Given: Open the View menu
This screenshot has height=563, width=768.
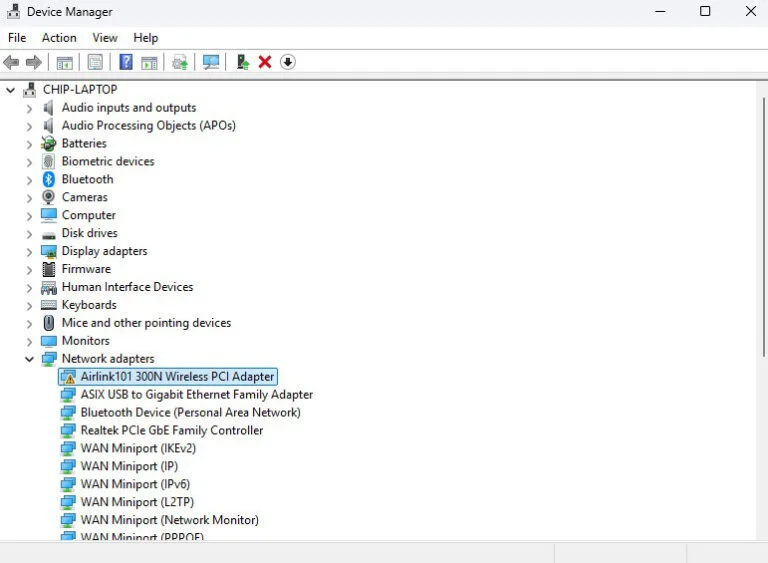Looking at the screenshot, I should point(105,38).
